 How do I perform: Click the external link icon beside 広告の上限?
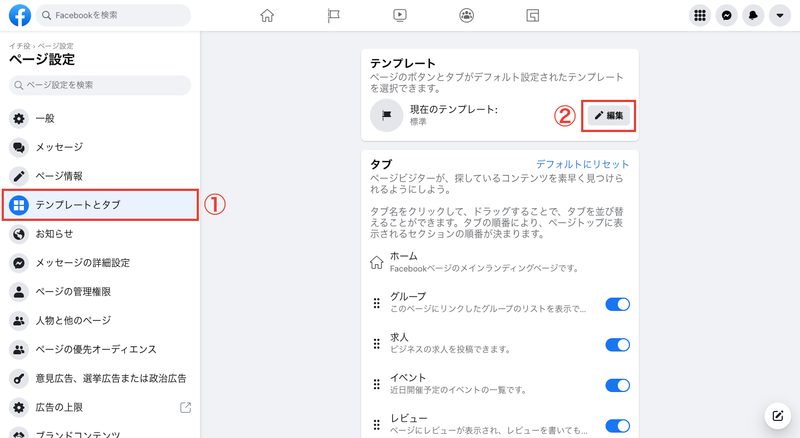(185, 407)
